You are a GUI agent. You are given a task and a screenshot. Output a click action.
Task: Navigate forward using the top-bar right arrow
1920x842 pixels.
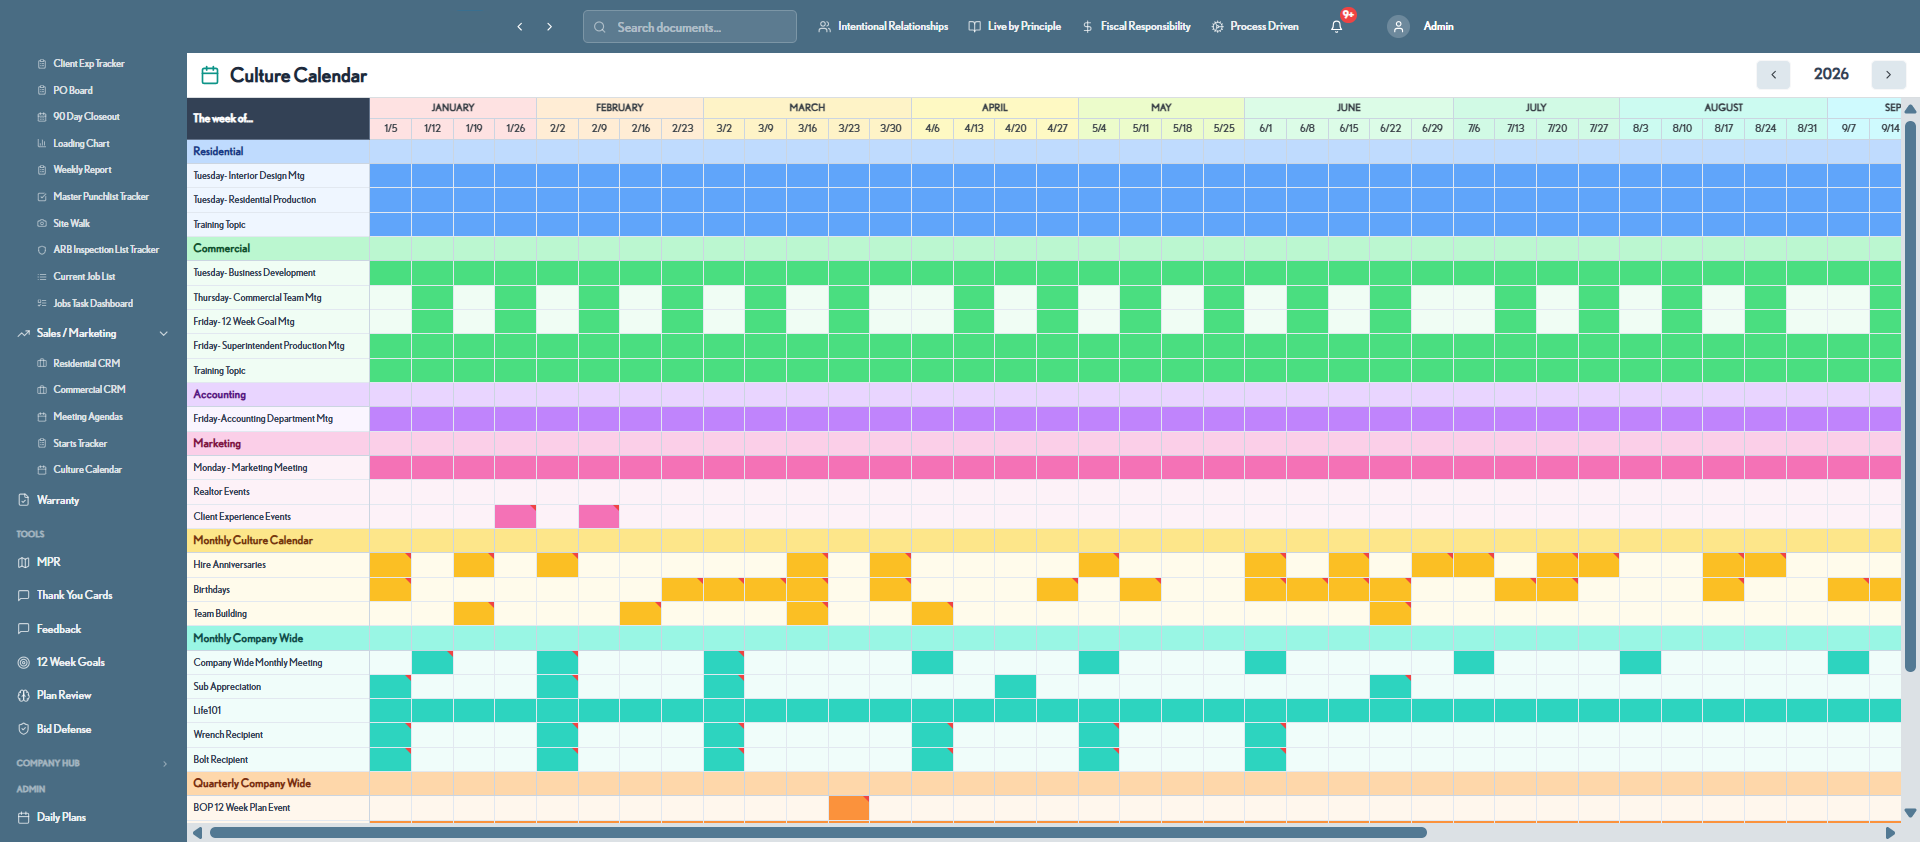coord(549,27)
